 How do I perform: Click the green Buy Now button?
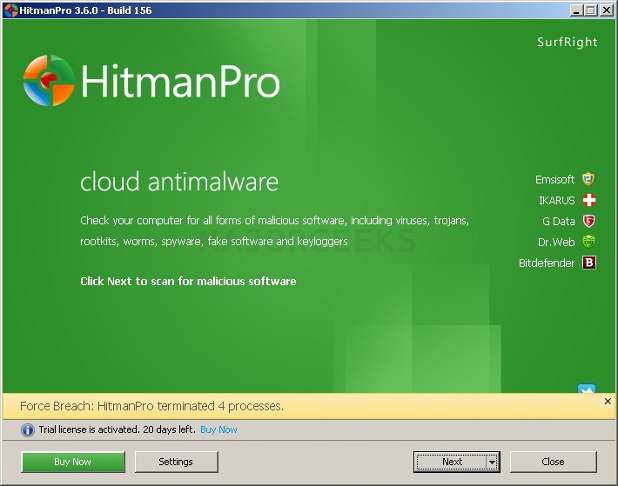pyautogui.click(x=73, y=462)
